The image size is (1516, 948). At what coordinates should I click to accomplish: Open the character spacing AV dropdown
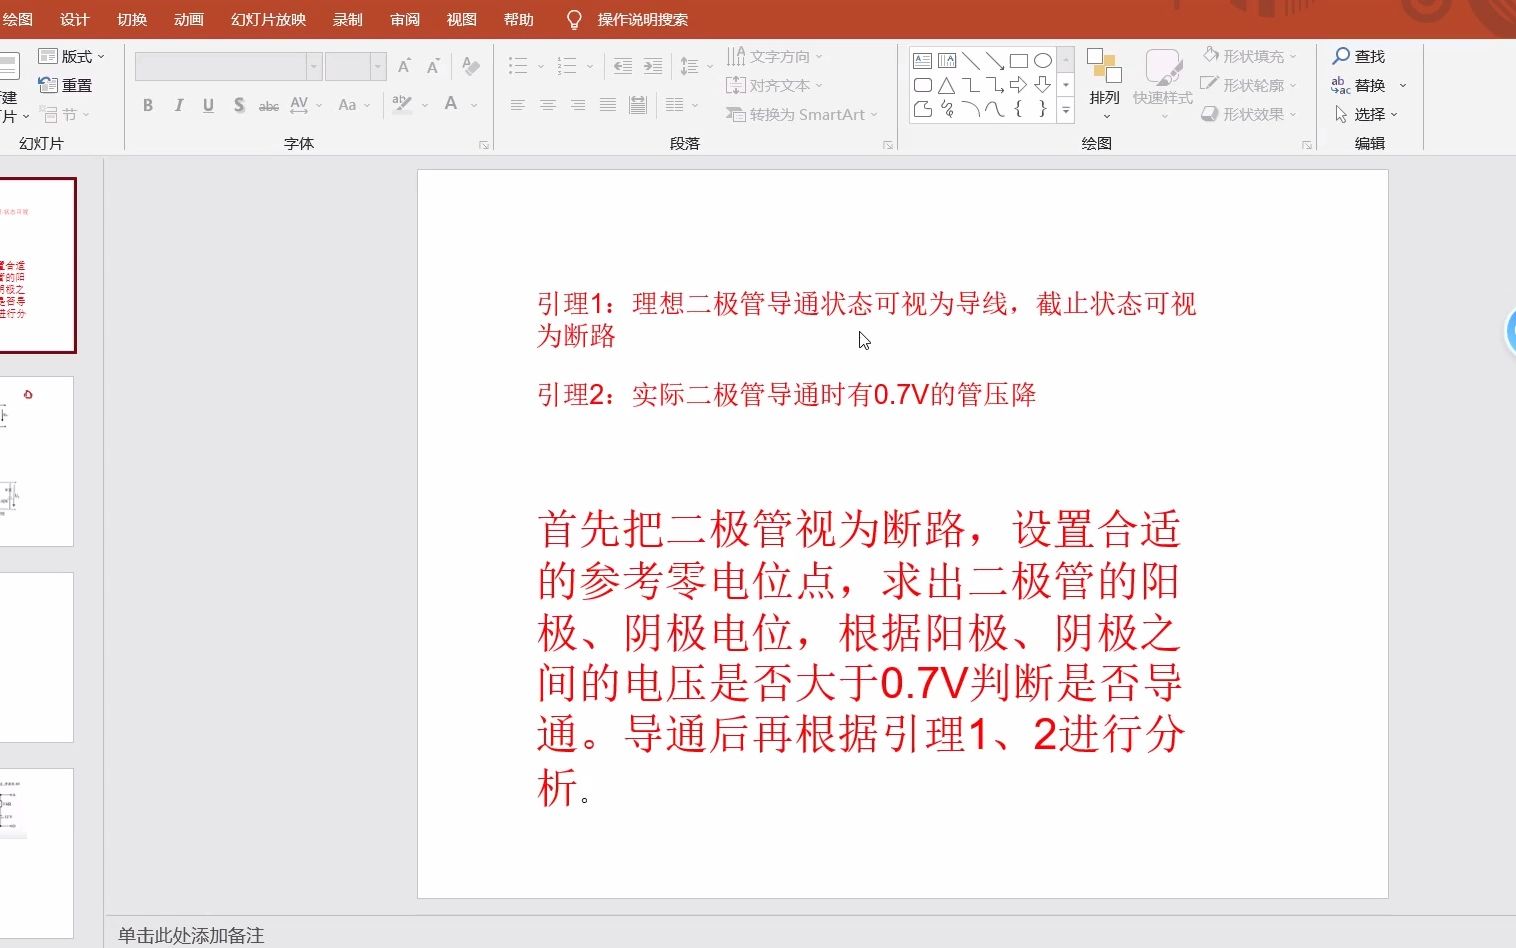306,105
